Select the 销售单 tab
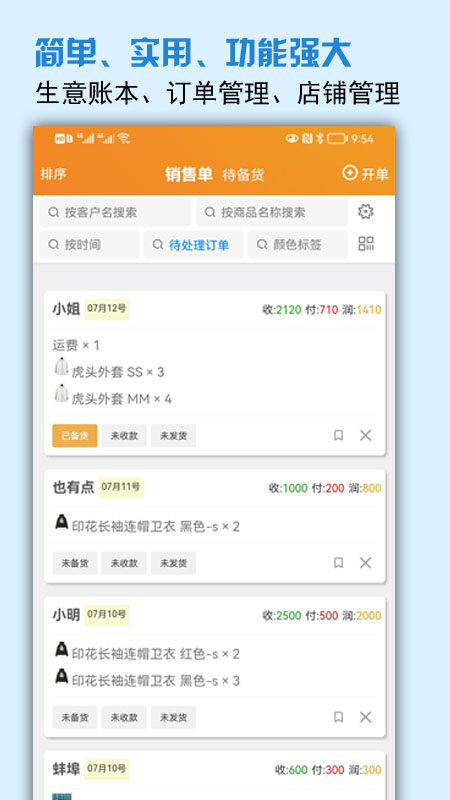This screenshot has width=450, height=800. click(189, 174)
